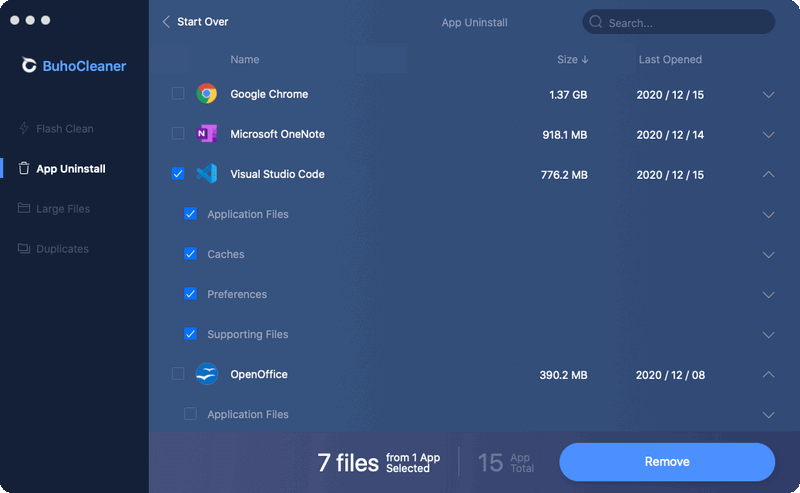
Task: Check the OpenOffice checkbox
Action: (x=178, y=374)
